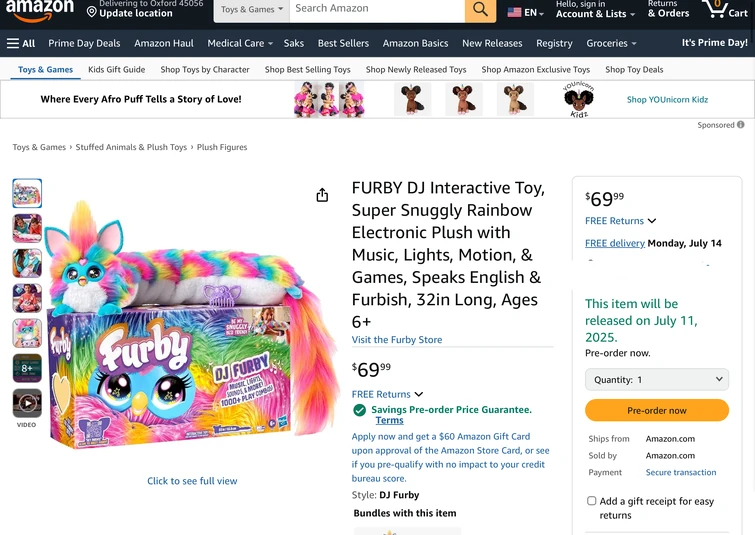Click the YOUnicorn Kidz ad logo

coord(578,100)
